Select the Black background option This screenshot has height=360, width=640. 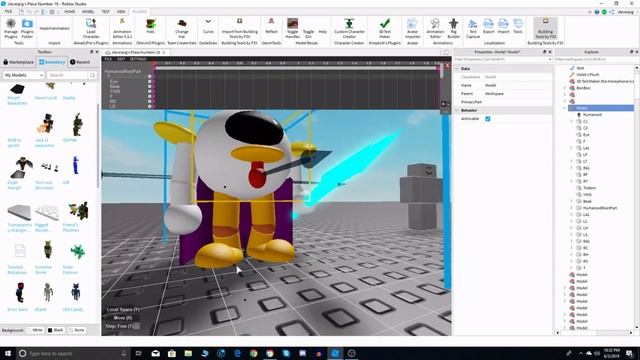point(56,330)
